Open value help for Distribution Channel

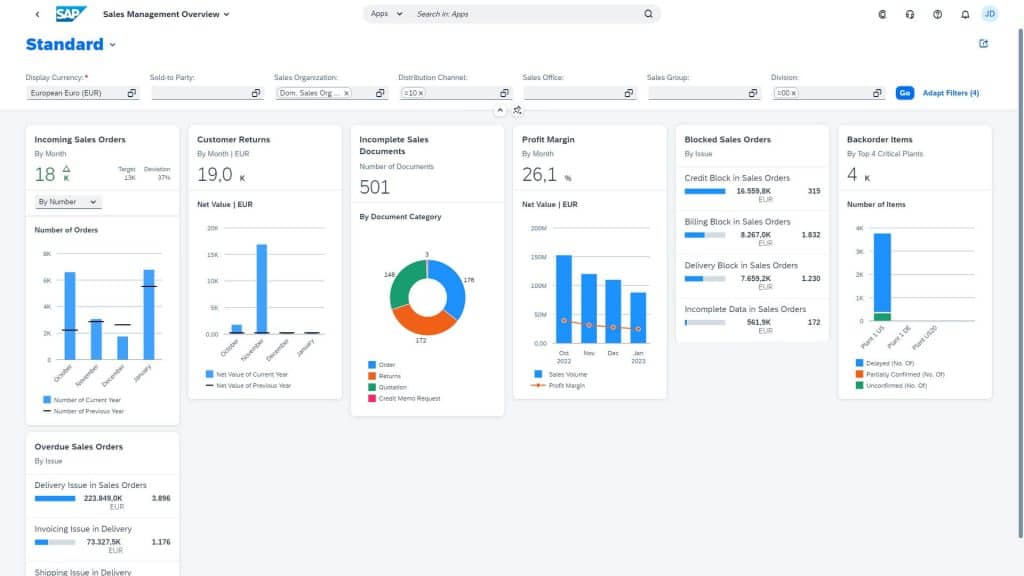(504, 93)
